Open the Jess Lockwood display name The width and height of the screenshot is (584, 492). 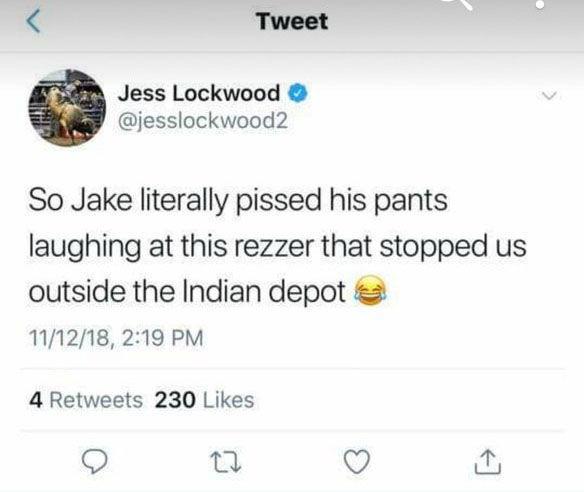(x=199, y=93)
